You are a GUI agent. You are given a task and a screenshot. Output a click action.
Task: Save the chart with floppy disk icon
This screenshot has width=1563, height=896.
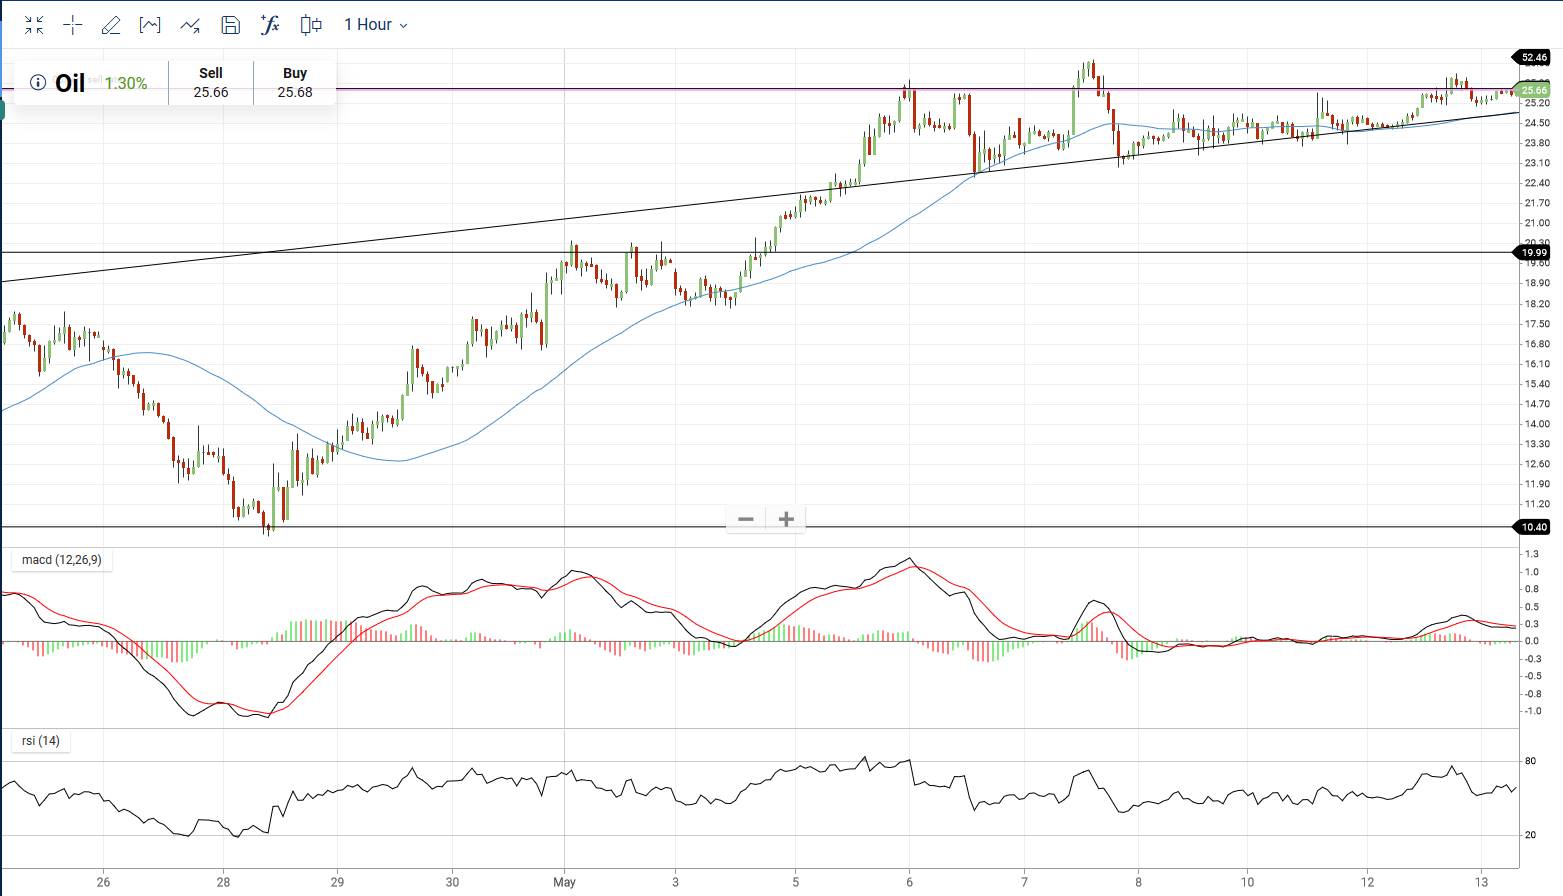230,25
